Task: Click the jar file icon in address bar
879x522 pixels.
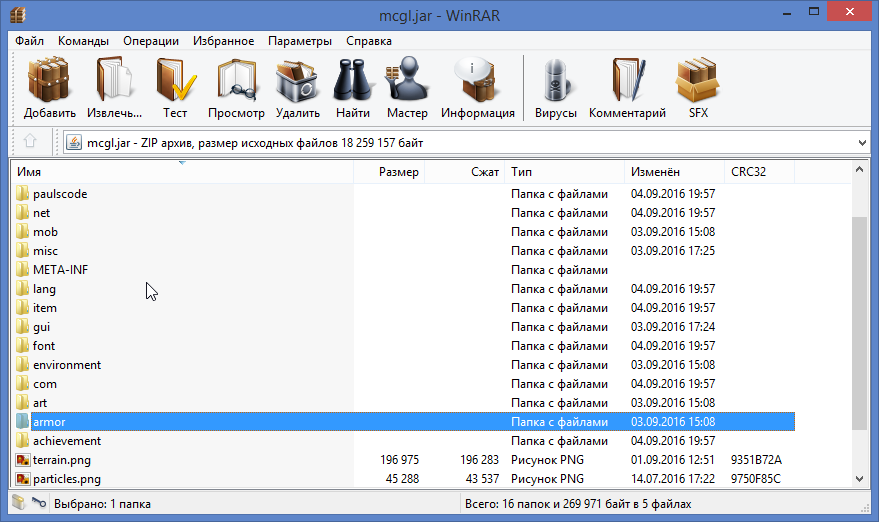Action: tap(75, 143)
